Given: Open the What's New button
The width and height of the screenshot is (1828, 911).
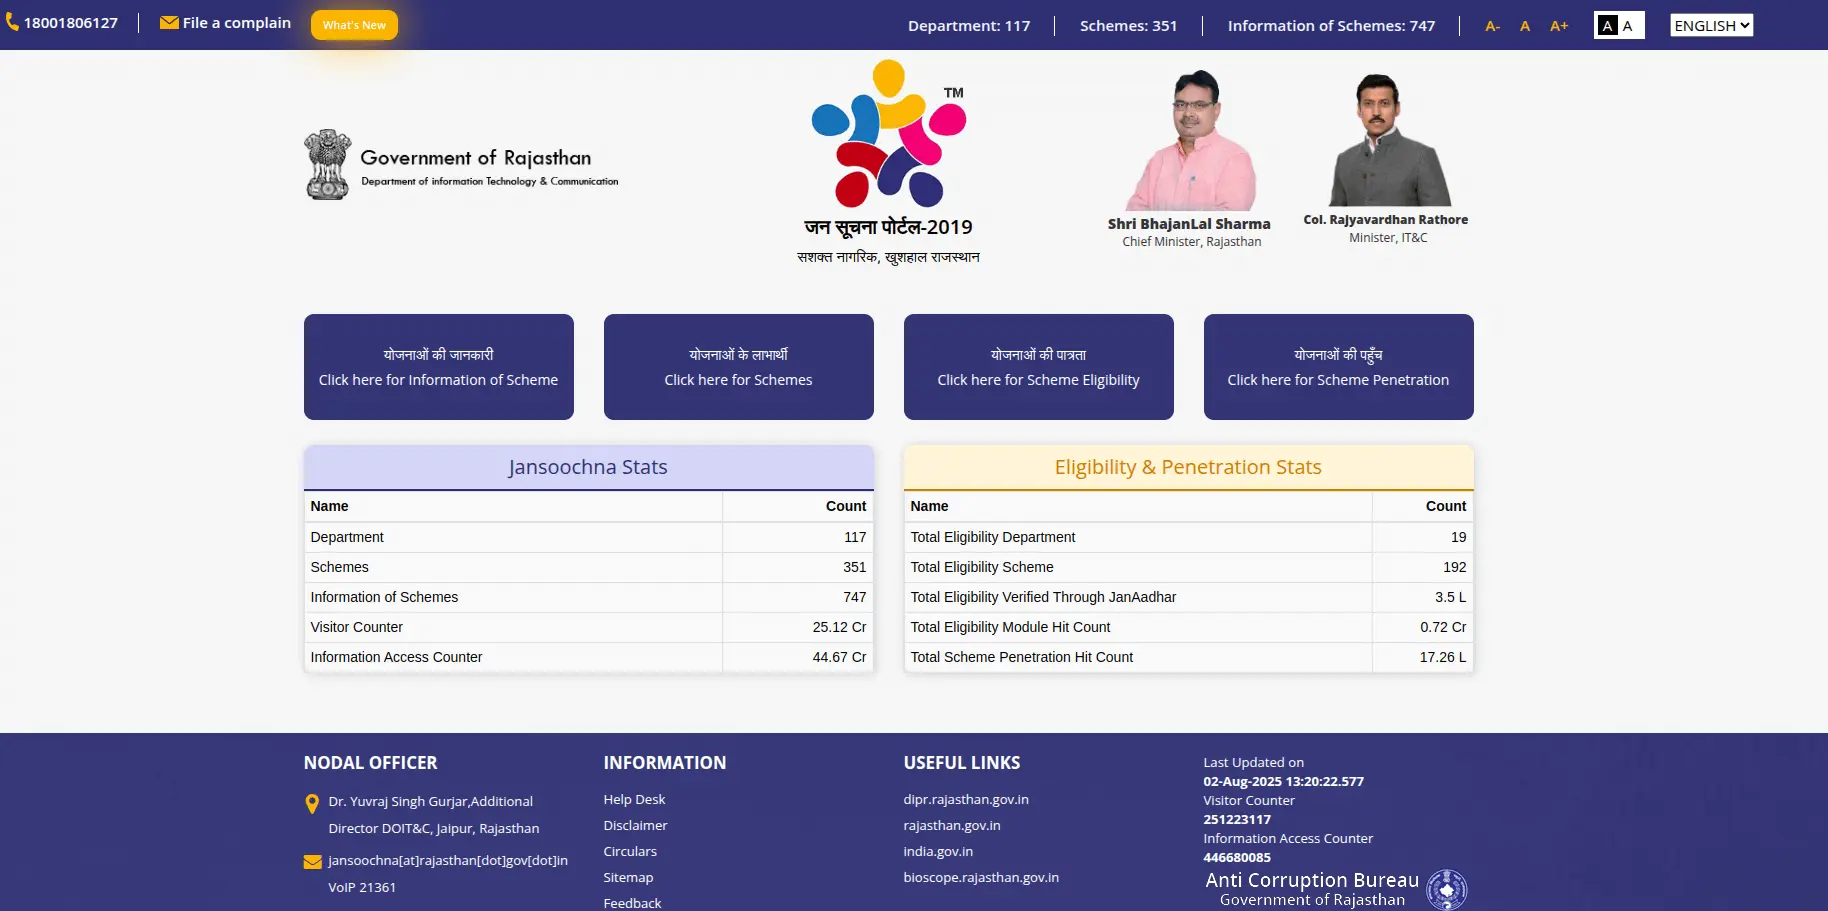Looking at the screenshot, I should tap(354, 25).
